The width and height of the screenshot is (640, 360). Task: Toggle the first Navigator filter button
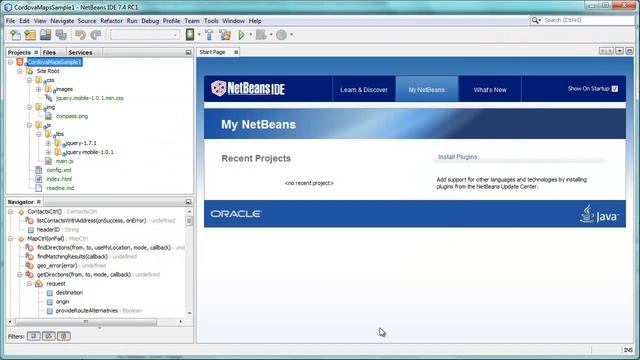click(33, 336)
